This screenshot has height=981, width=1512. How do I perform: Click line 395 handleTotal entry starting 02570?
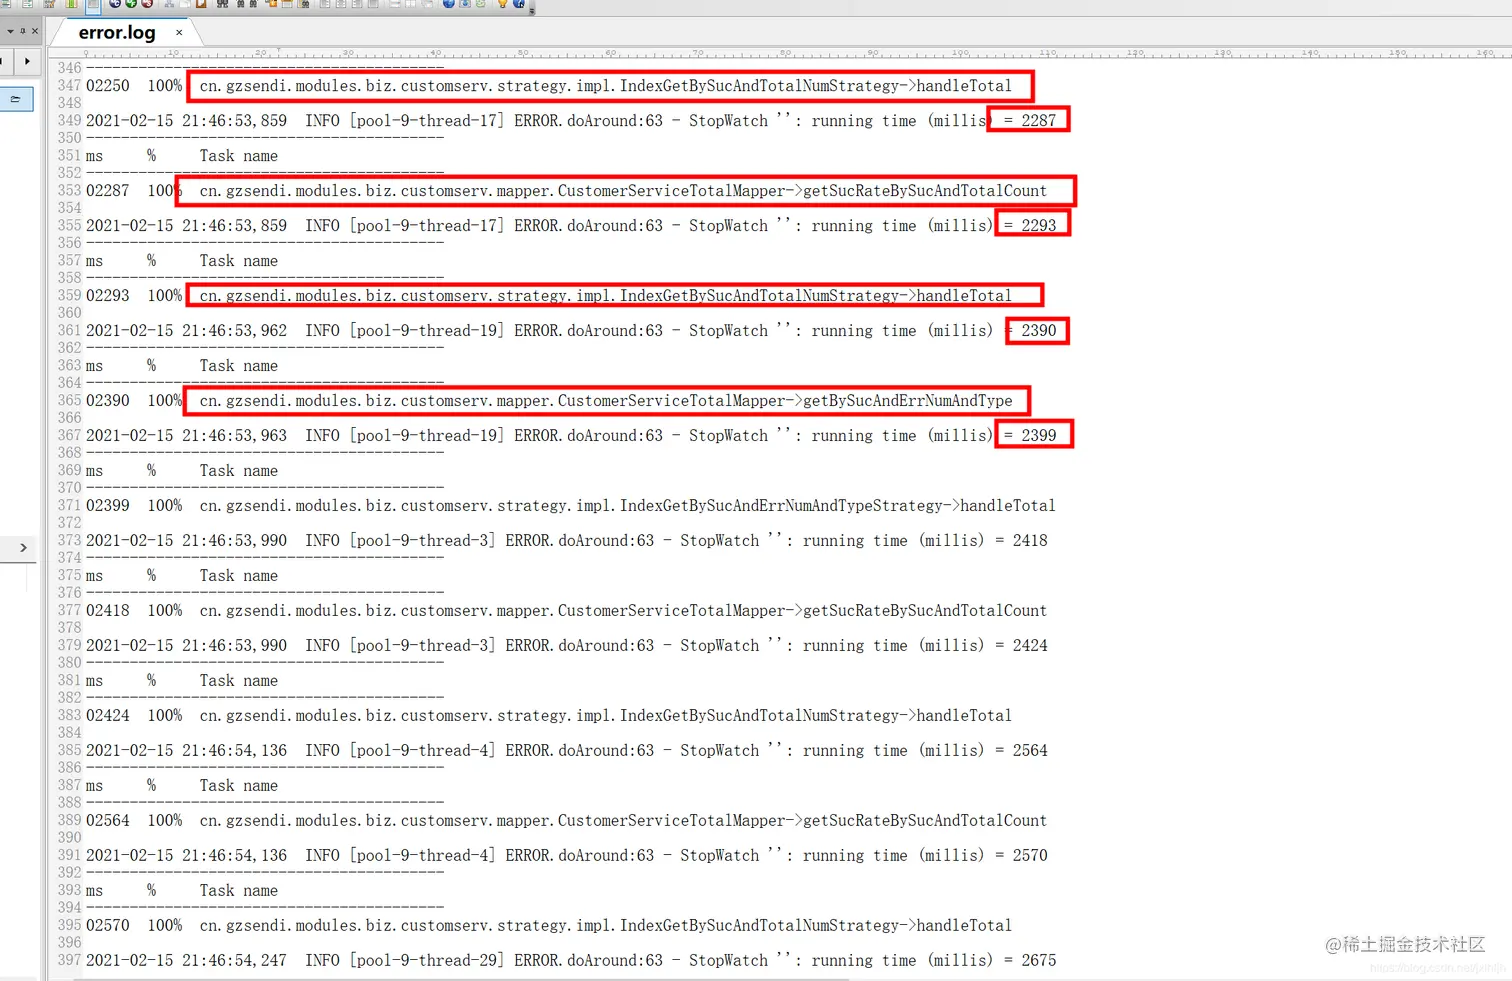tap(549, 926)
